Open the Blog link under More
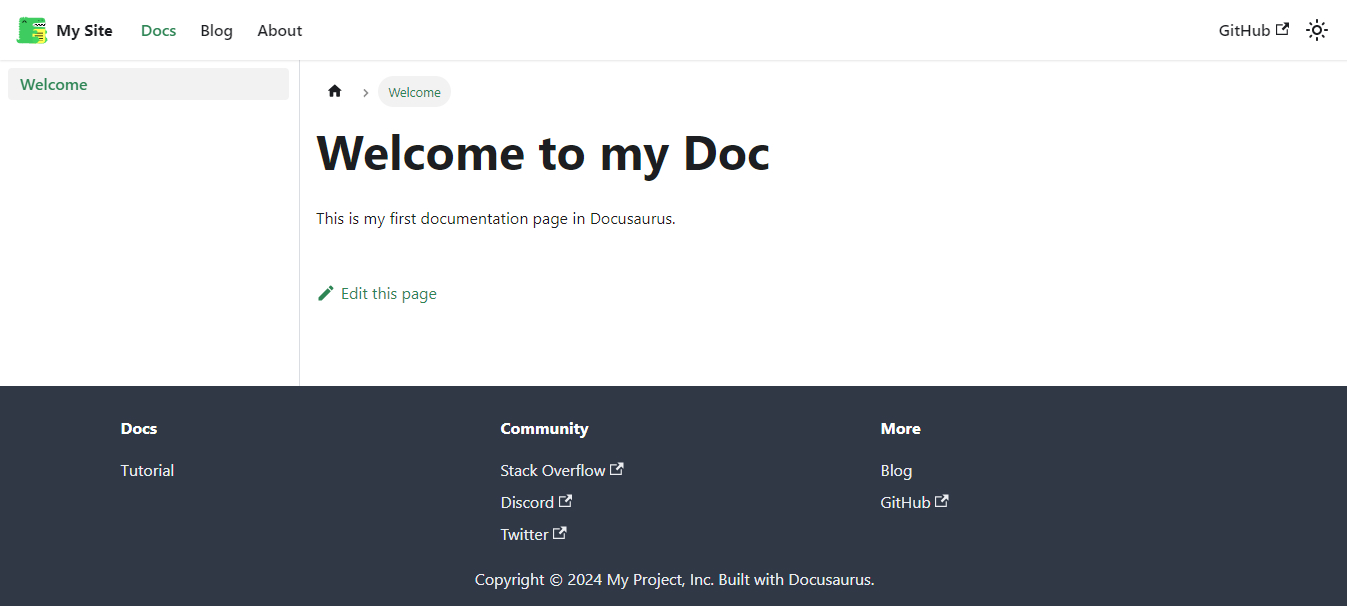This screenshot has width=1347, height=606. coord(896,469)
